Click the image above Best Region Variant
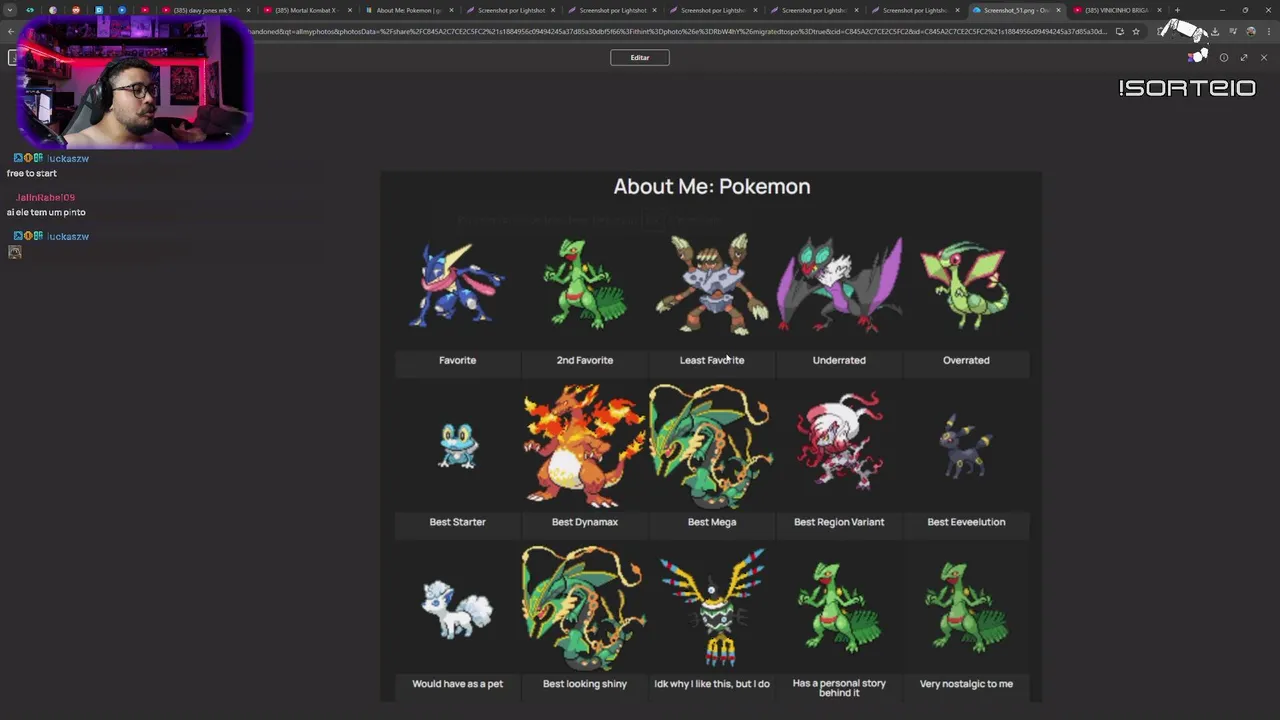 pyautogui.click(x=839, y=441)
